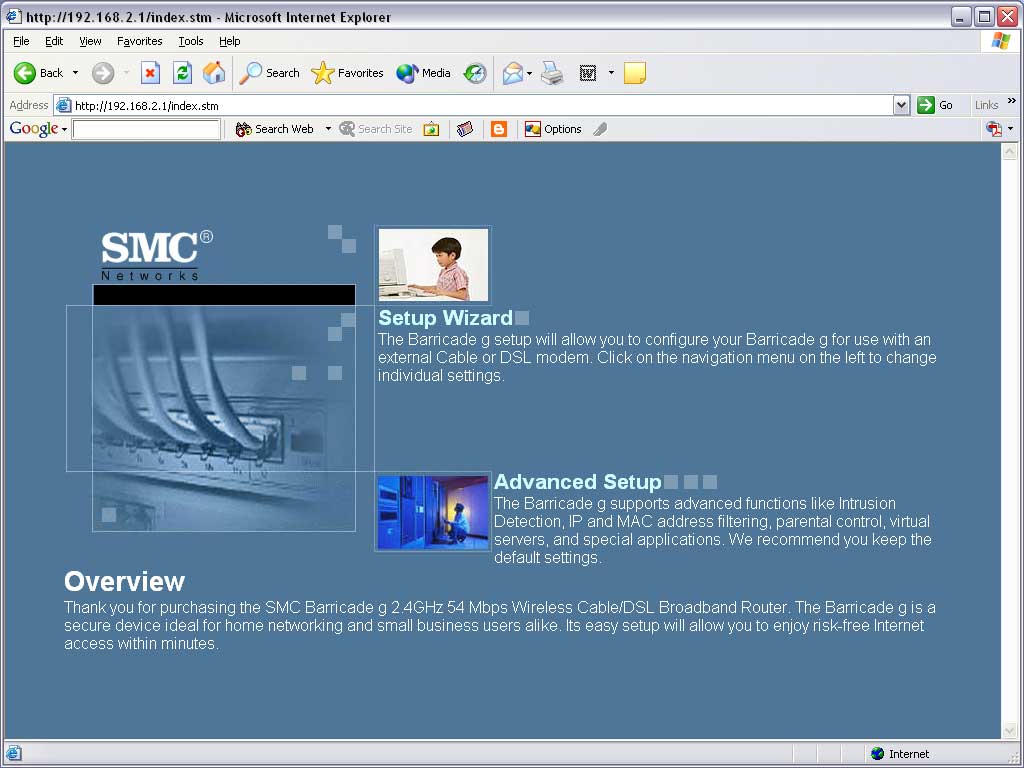The width and height of the screenshot is (1024, 768).
Task: Click in the address bar URL field
Action: (x=483, y=105)
